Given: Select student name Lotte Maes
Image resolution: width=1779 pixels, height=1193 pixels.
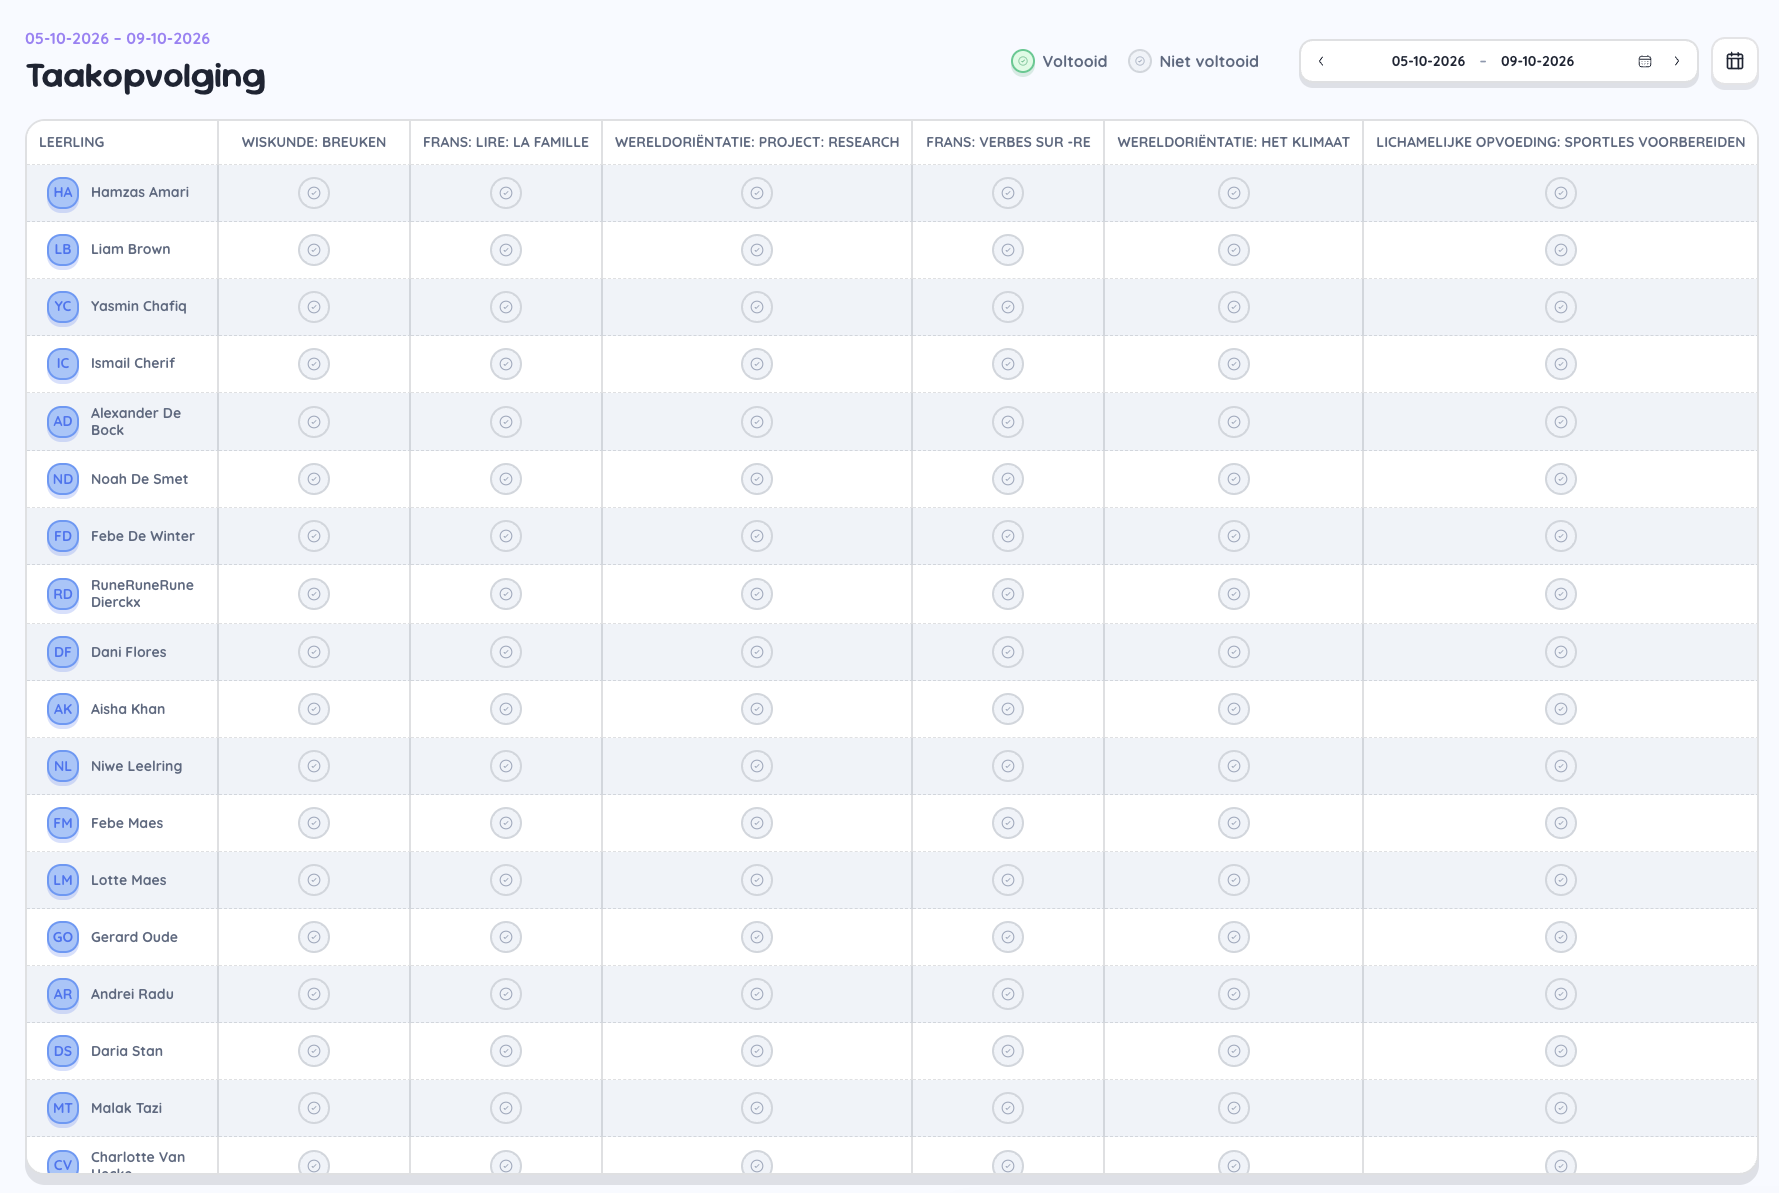Looking at the screenshot, I should tap(129, 880).
